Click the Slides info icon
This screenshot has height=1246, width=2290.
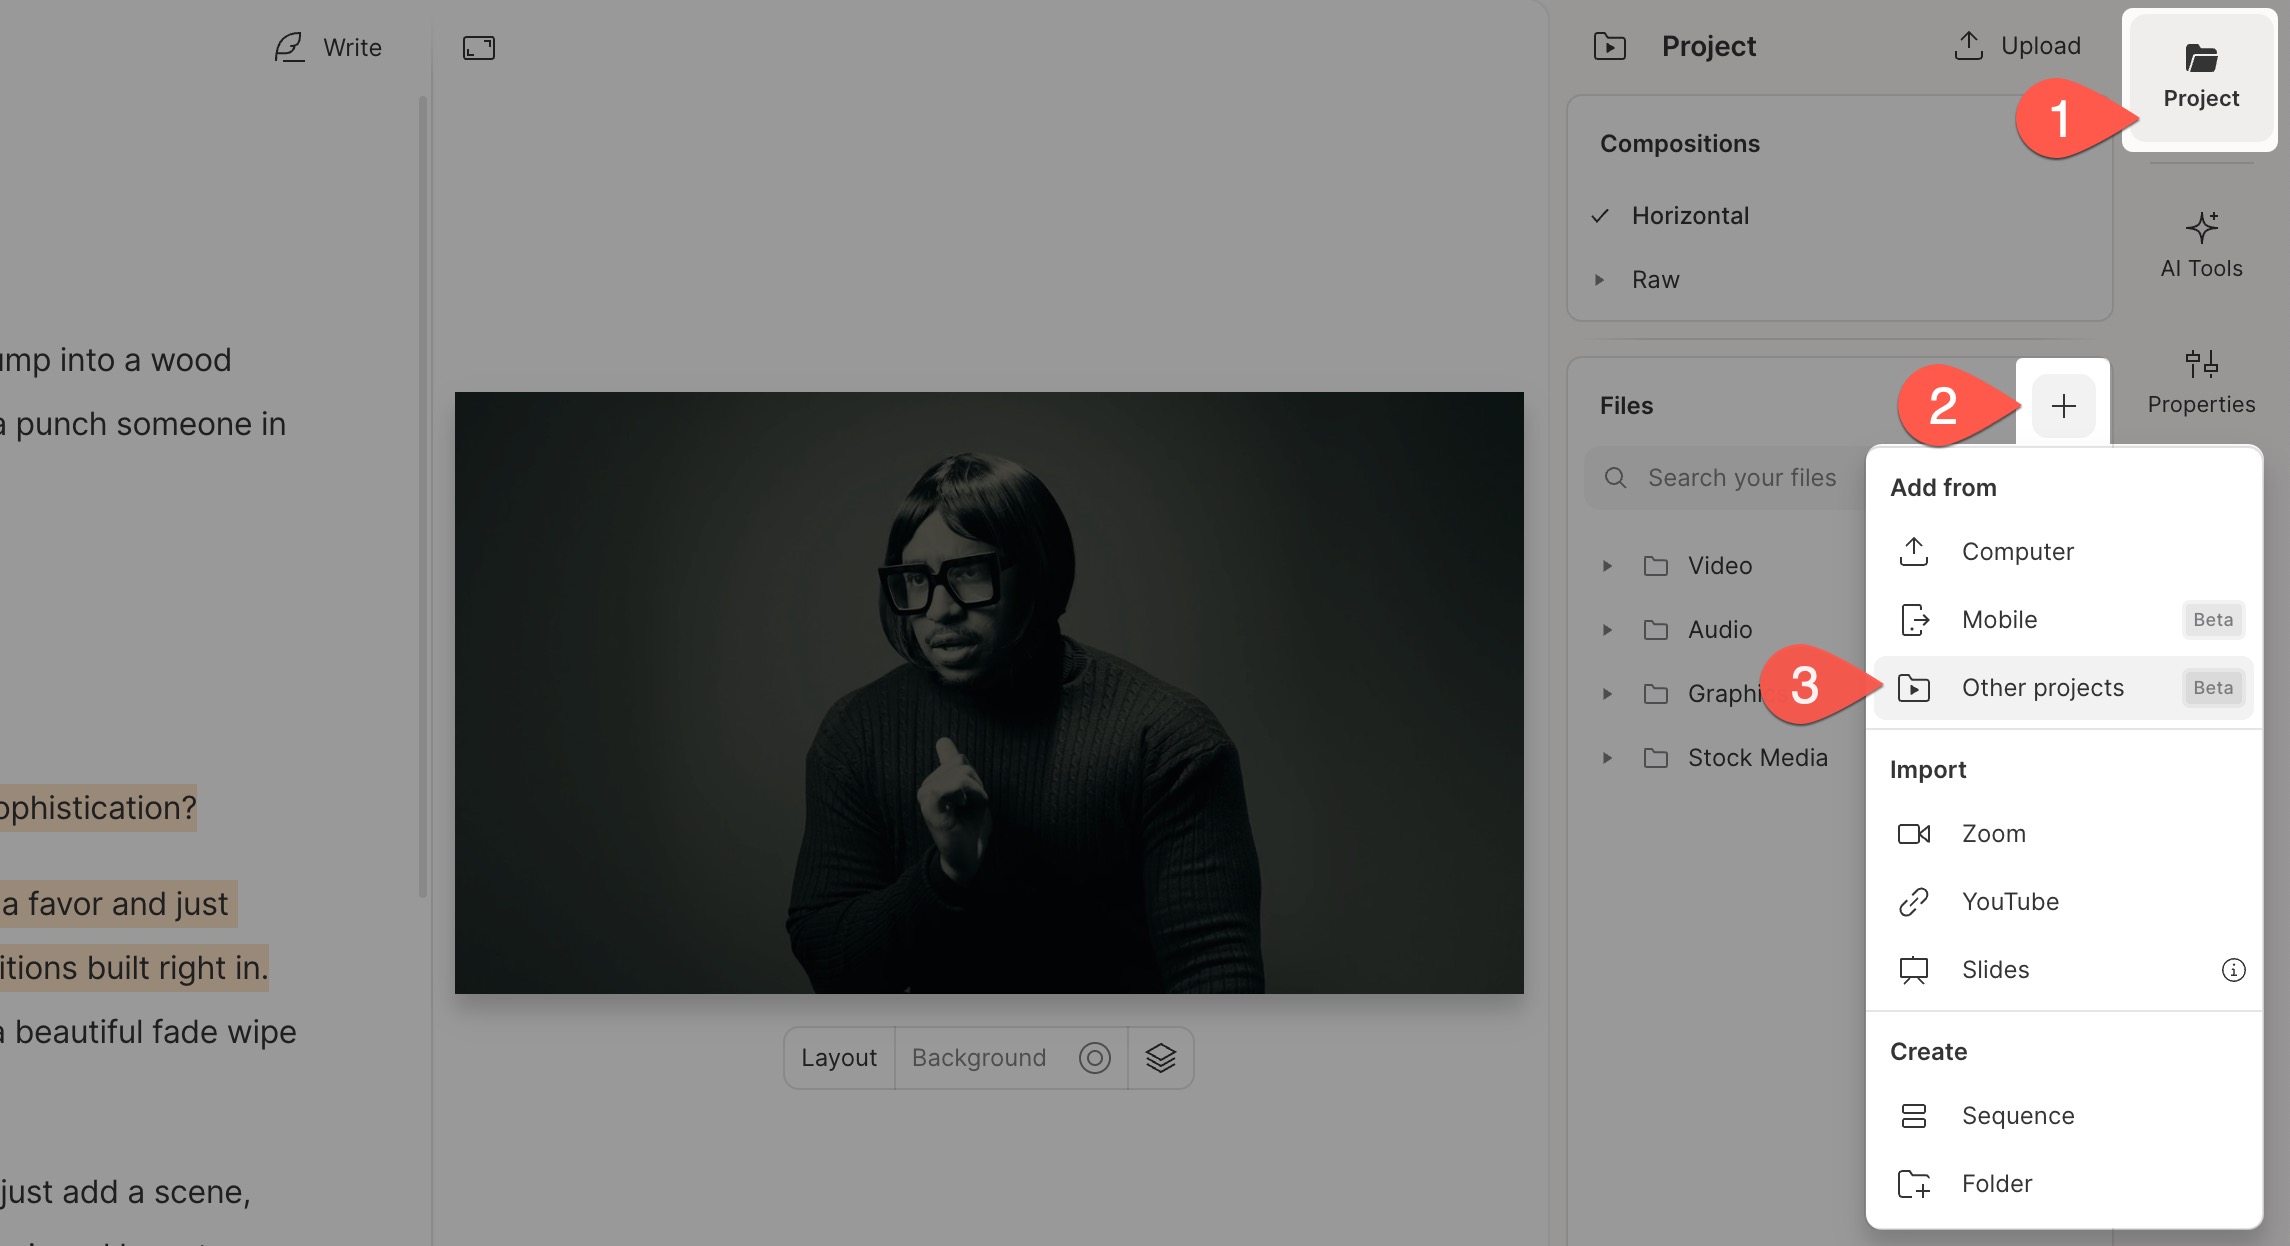tap(2233, 969)
